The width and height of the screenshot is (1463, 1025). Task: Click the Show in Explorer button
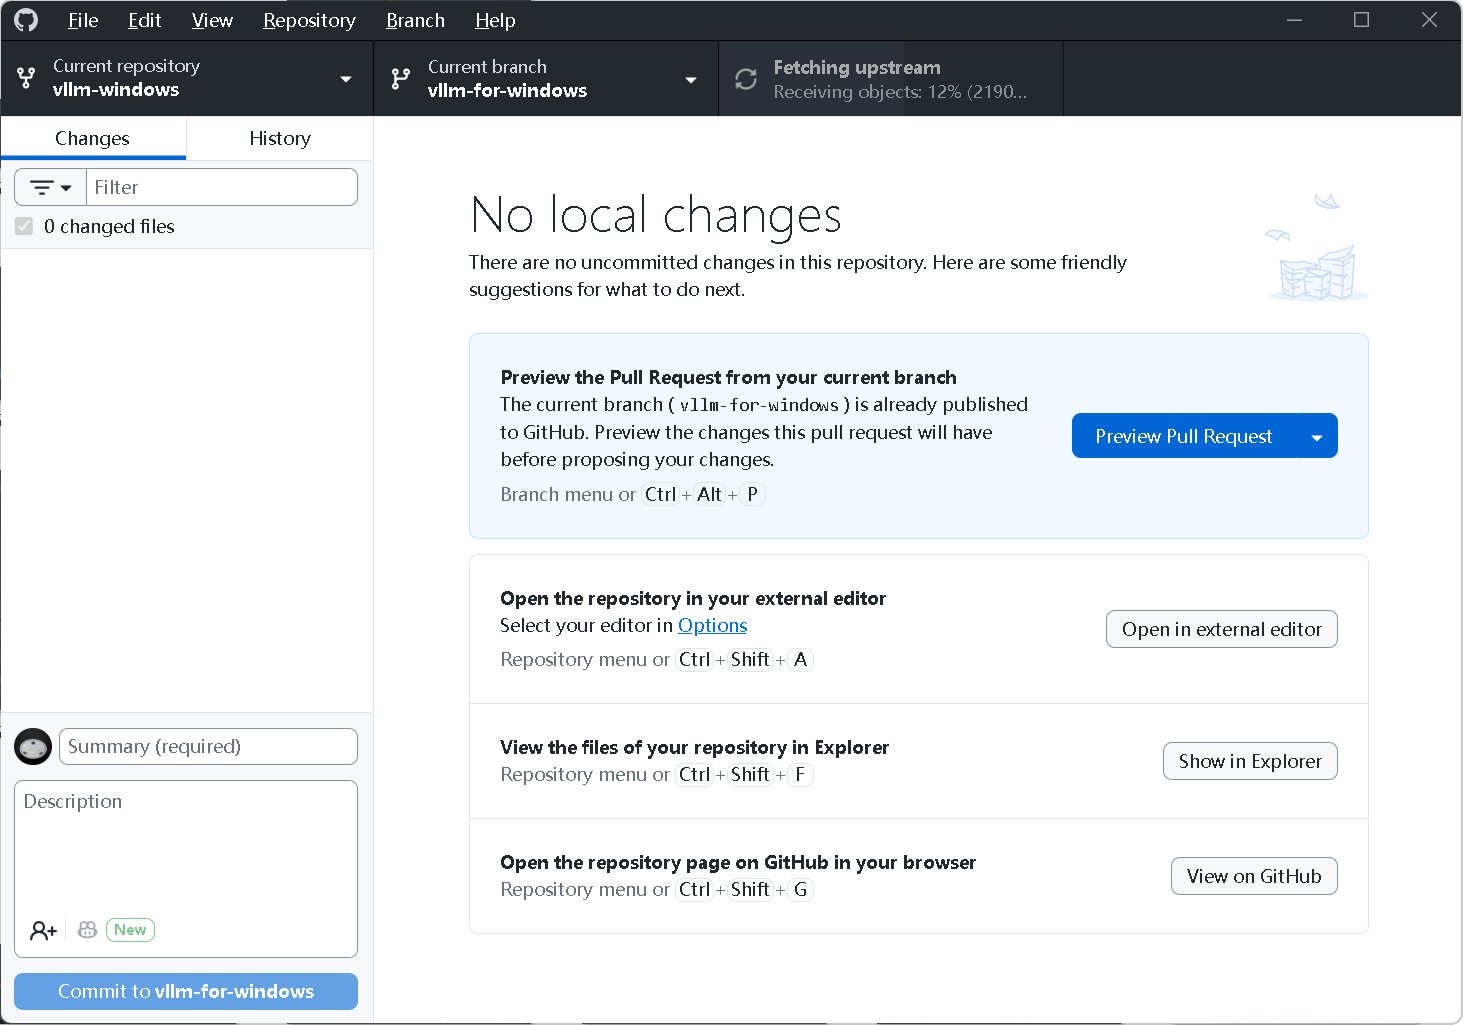(1250, 761)
